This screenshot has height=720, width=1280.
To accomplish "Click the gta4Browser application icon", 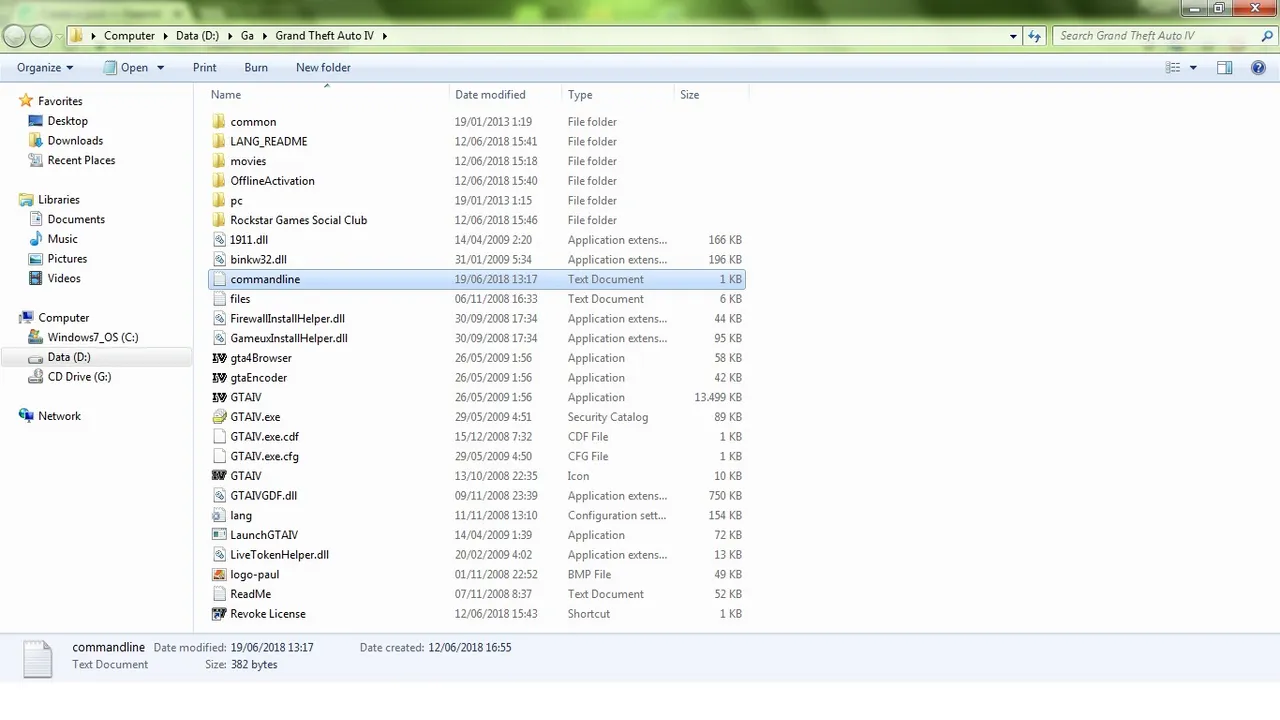I will point(220,358).
